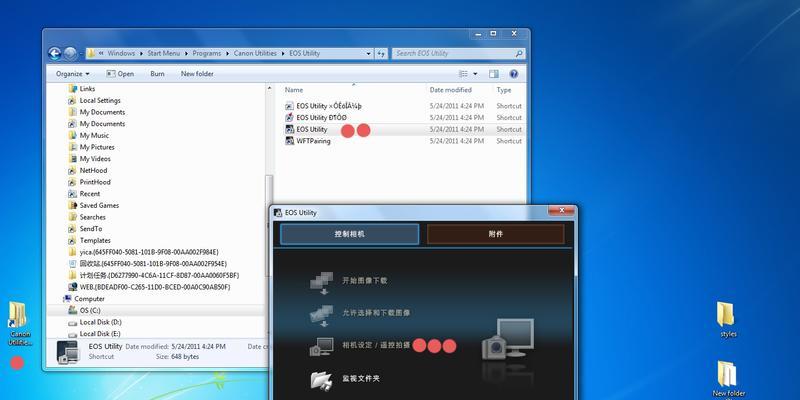Sort by the Name column header
Screen dimensions: 800x400
(x=294, y=90)
